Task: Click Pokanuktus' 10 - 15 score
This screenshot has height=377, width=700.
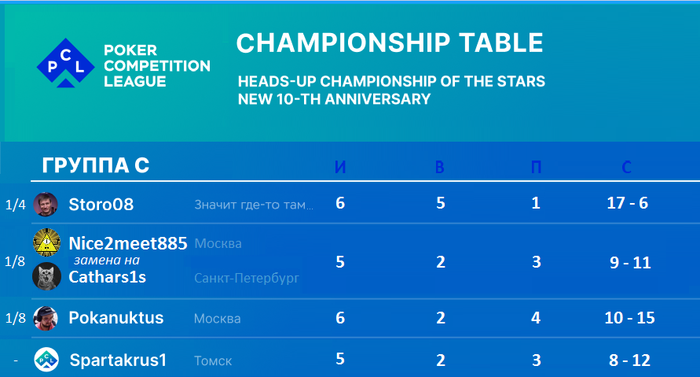Action: (x=629, y=318)
